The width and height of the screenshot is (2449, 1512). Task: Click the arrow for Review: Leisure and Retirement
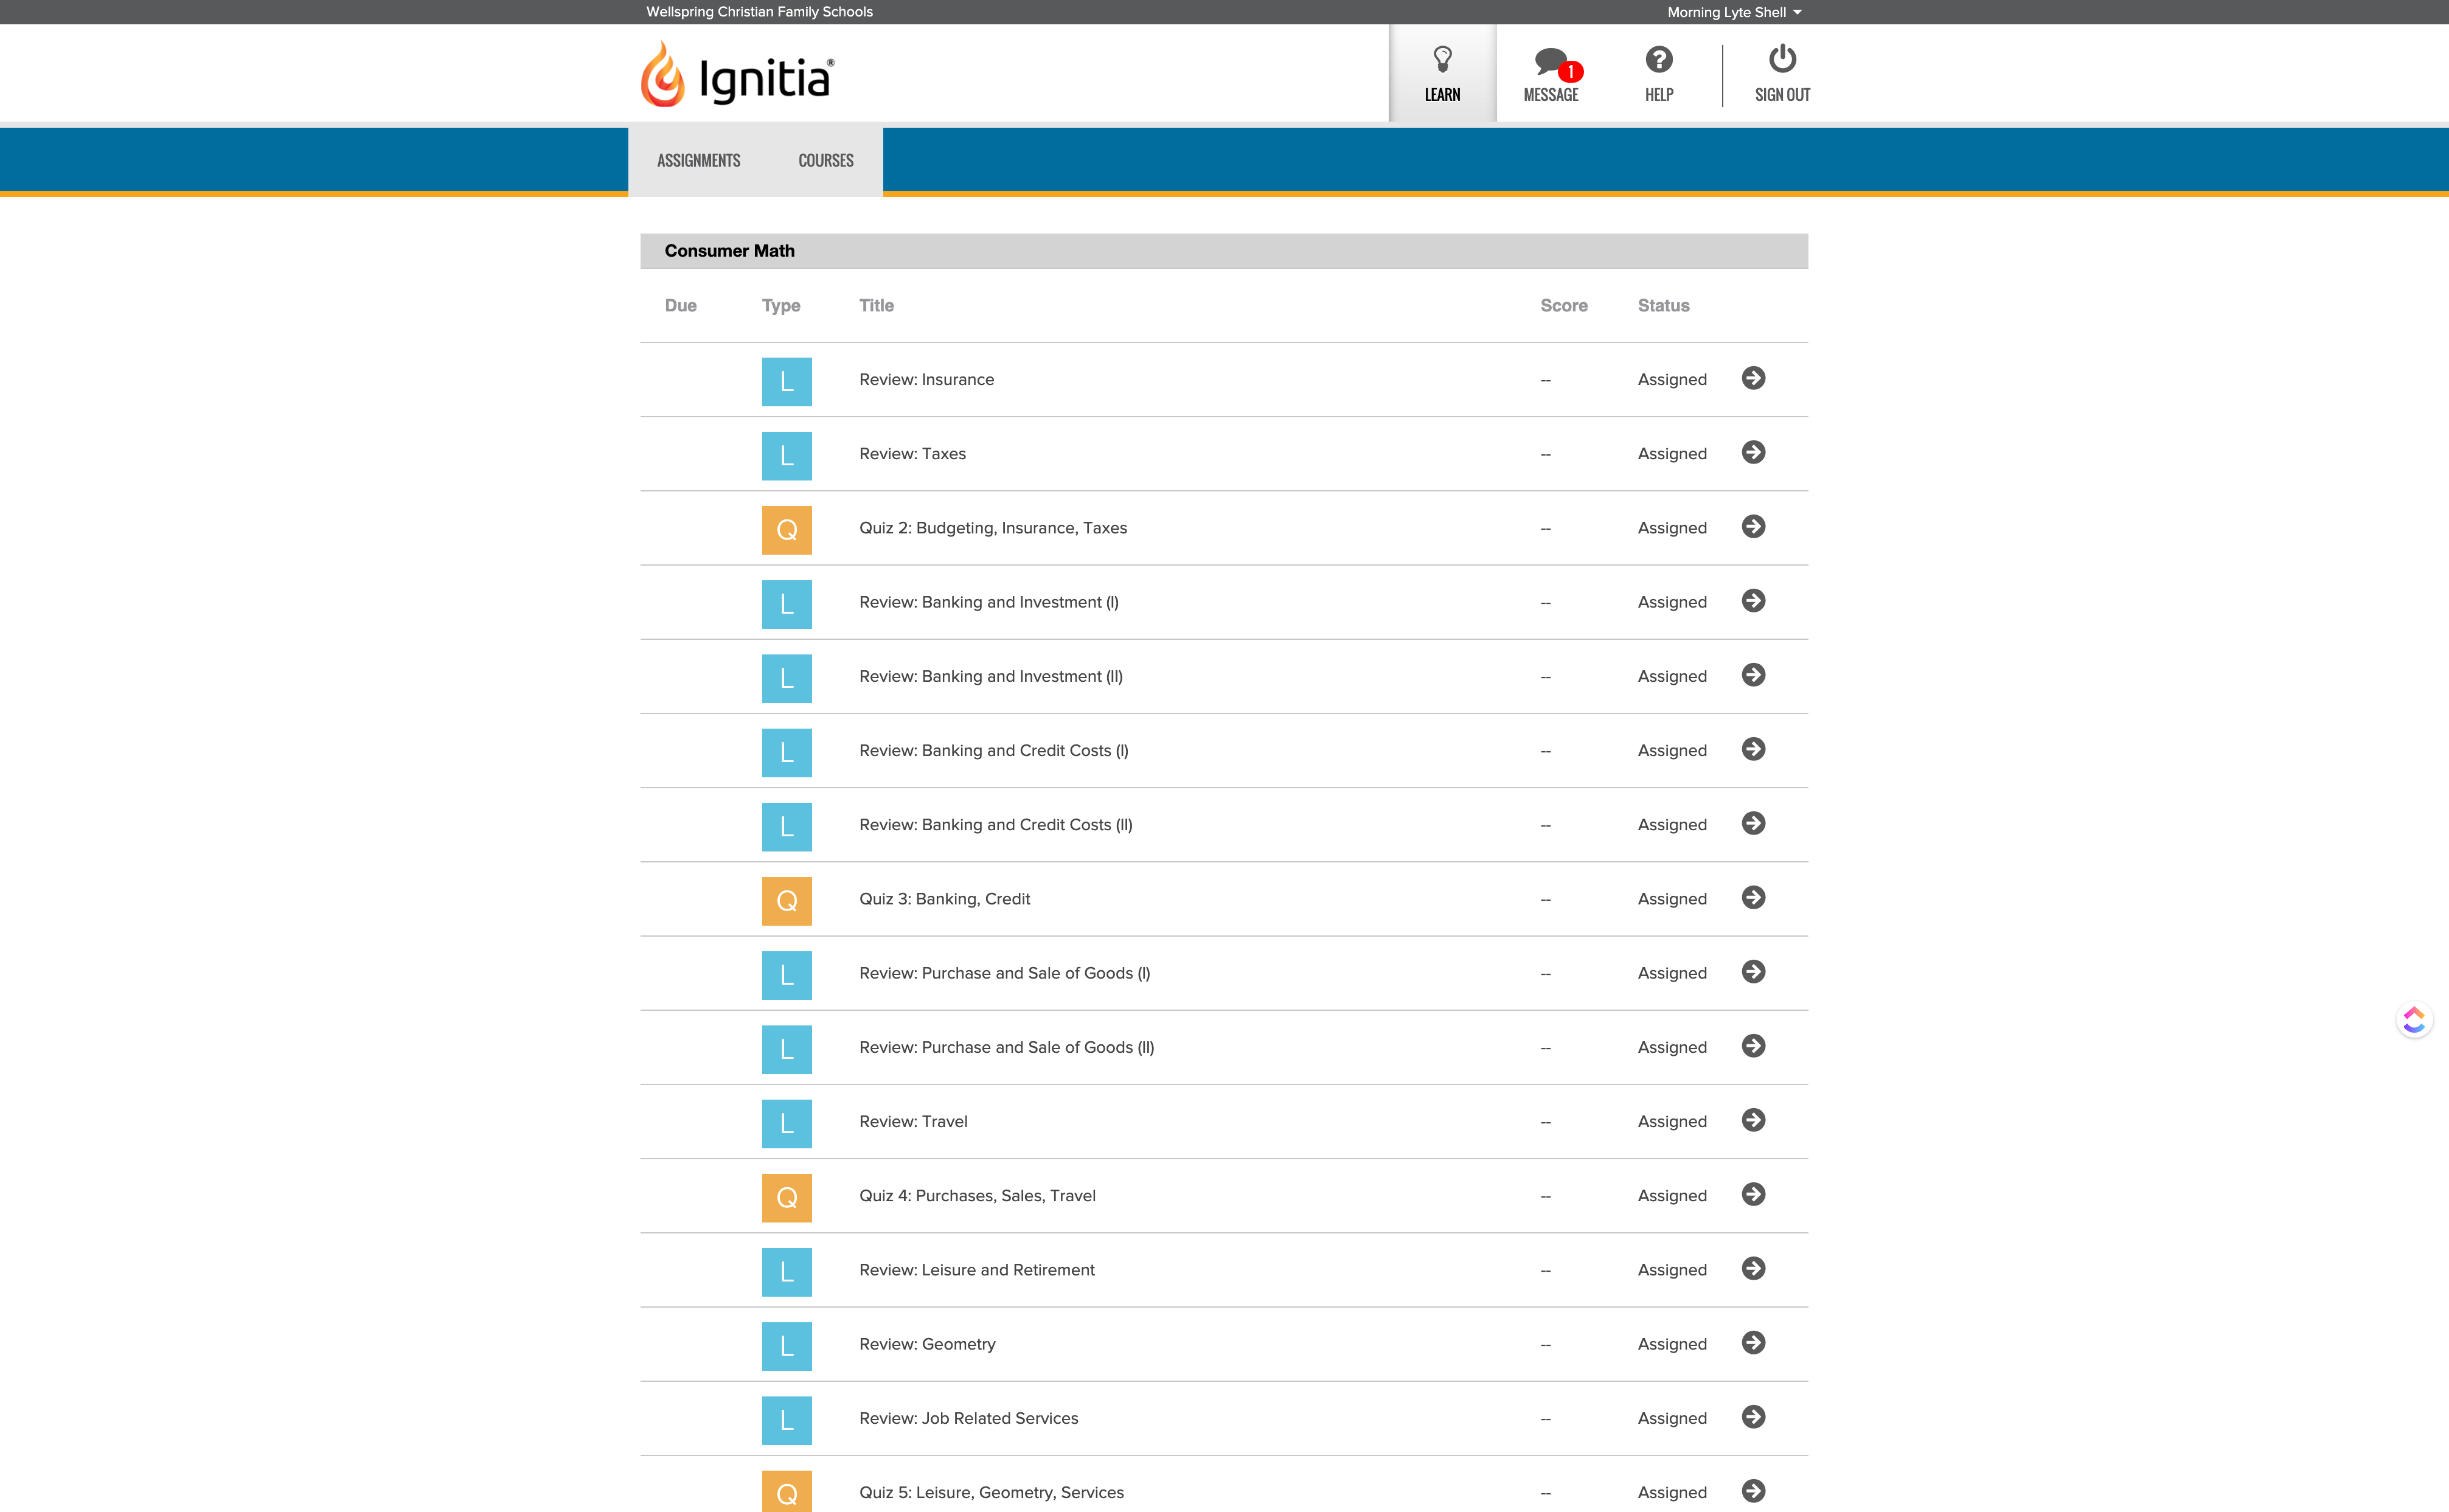pyautogui.click(x=1753, y=1268)
